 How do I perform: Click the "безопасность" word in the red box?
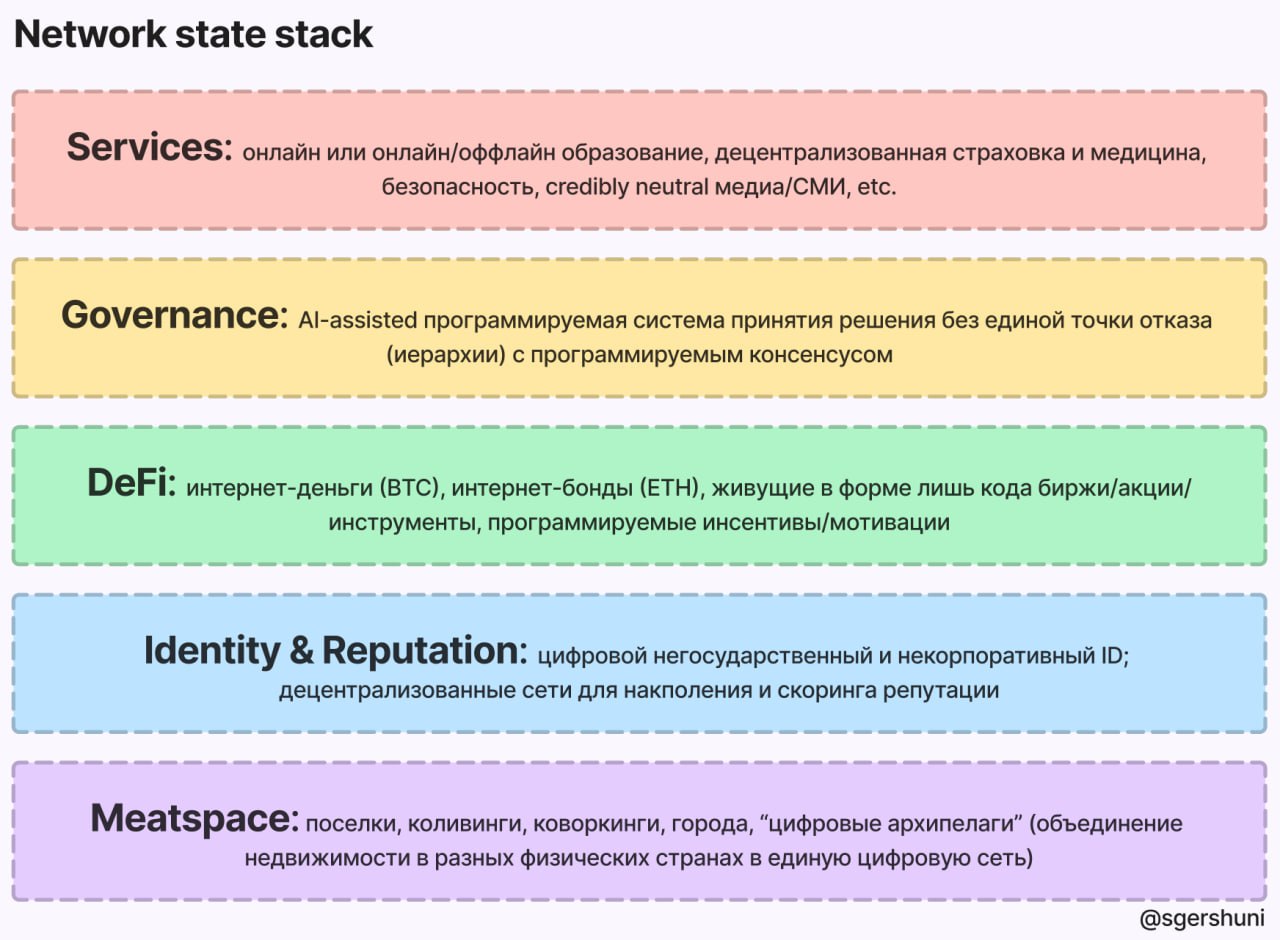(457, 187)
